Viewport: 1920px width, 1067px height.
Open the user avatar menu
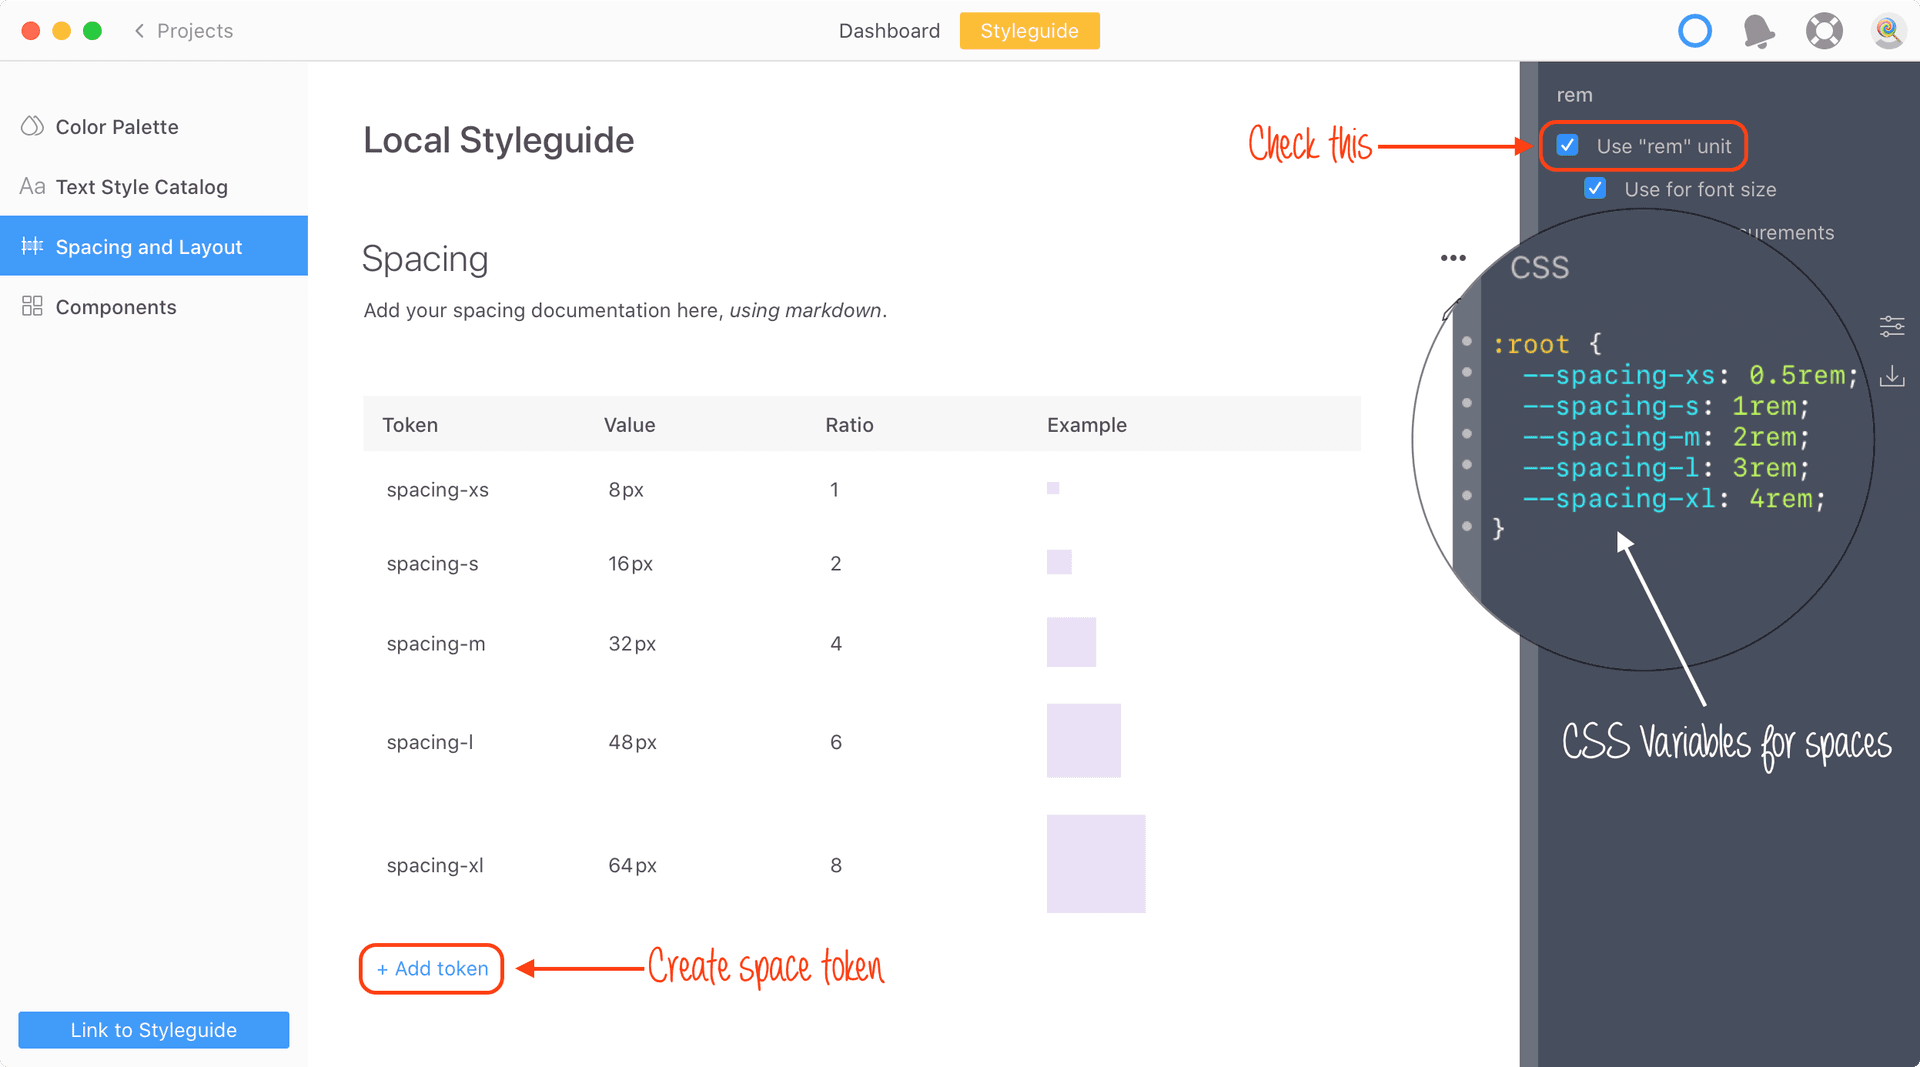pos(1888,31)
